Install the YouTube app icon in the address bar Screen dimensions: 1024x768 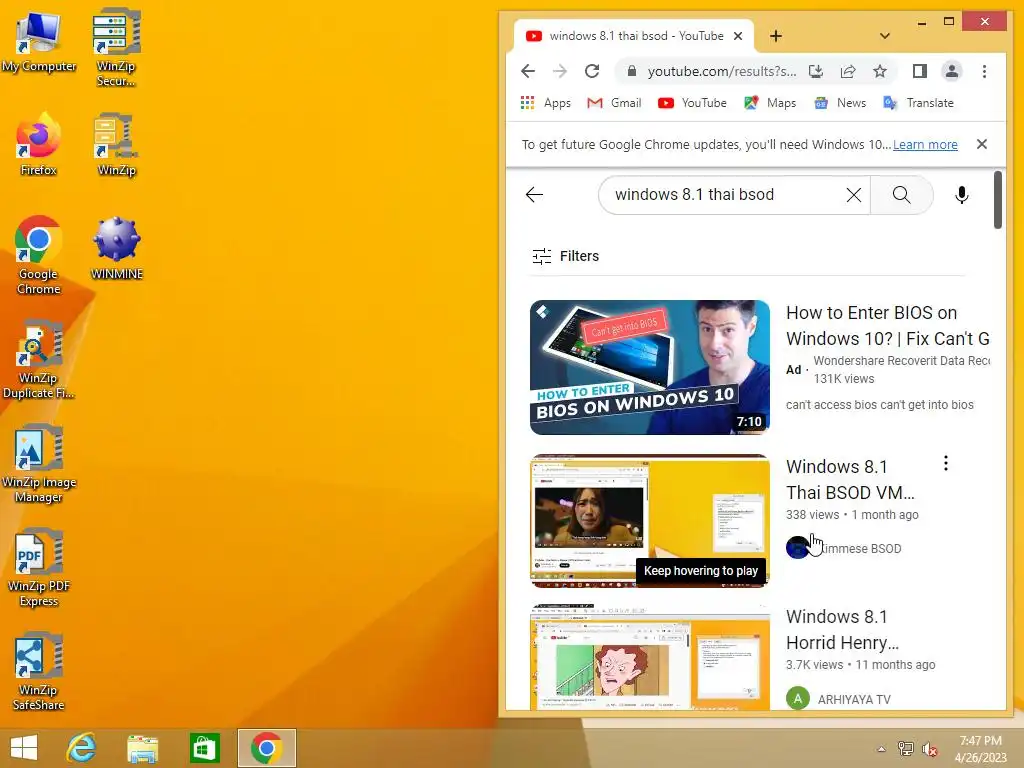[816, 71]
